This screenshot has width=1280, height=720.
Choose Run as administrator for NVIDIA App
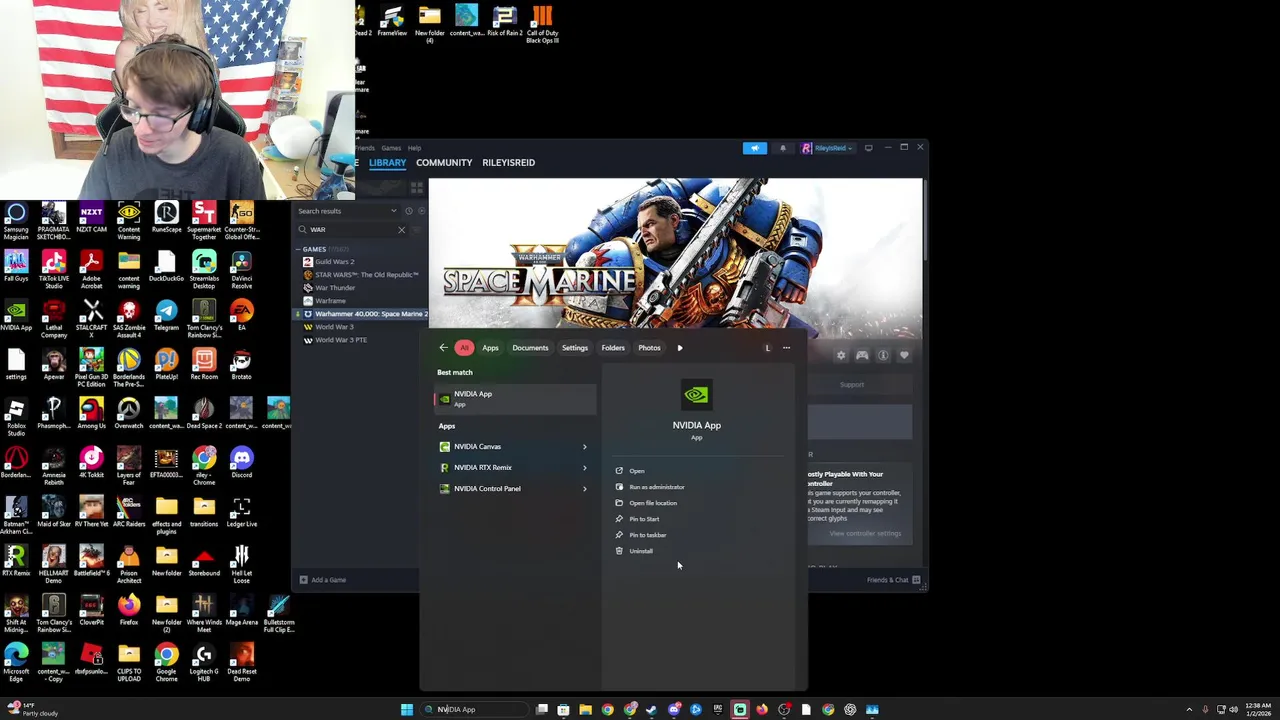coord(656,487)
